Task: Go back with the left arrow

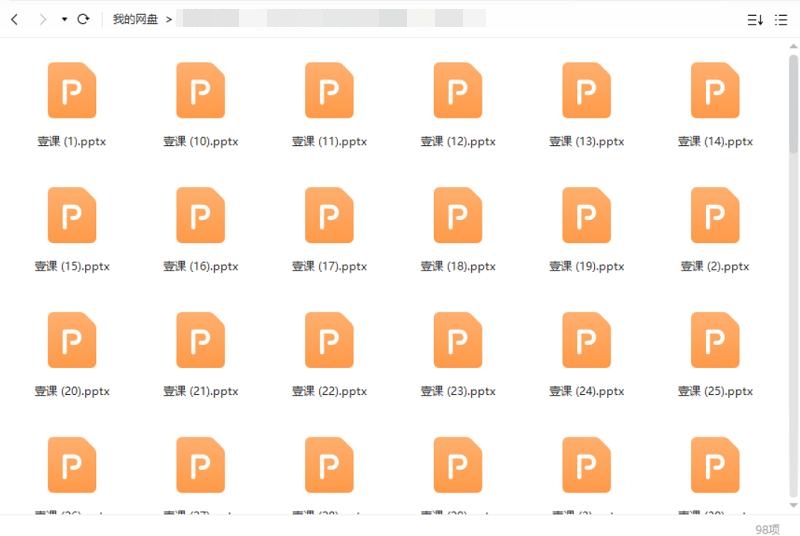Action: (14, 19)
